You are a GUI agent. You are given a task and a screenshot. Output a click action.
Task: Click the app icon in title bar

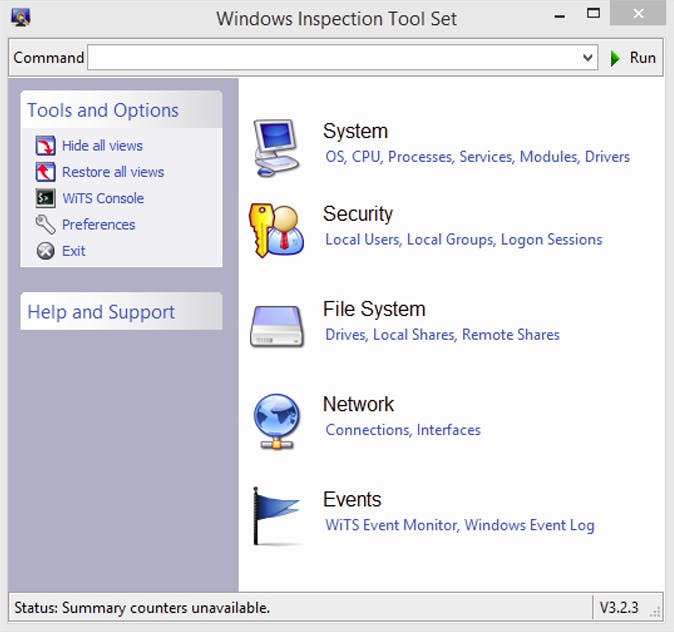[x=21, y=18]
